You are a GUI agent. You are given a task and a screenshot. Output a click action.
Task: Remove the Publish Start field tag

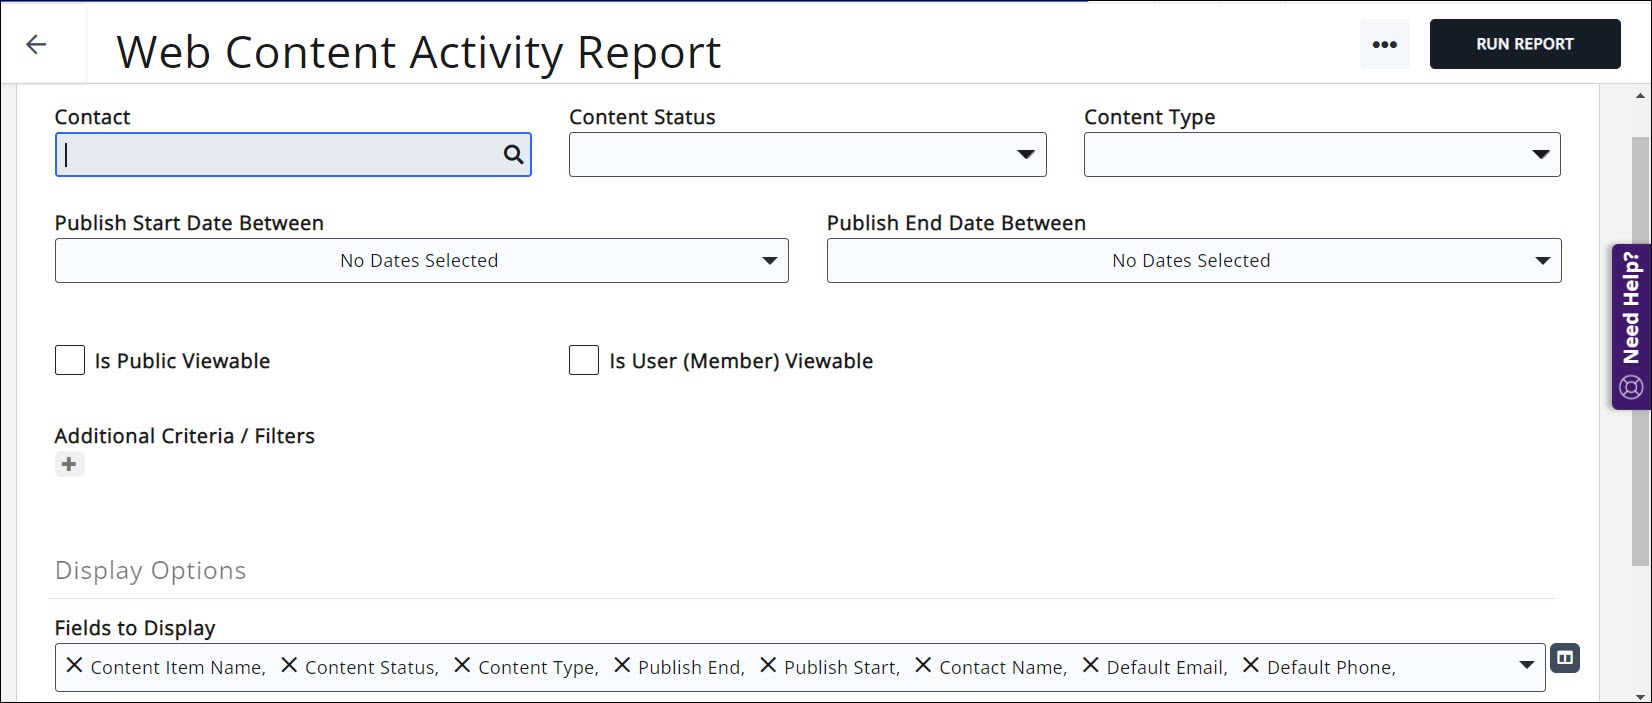click(x=768, y=665)
